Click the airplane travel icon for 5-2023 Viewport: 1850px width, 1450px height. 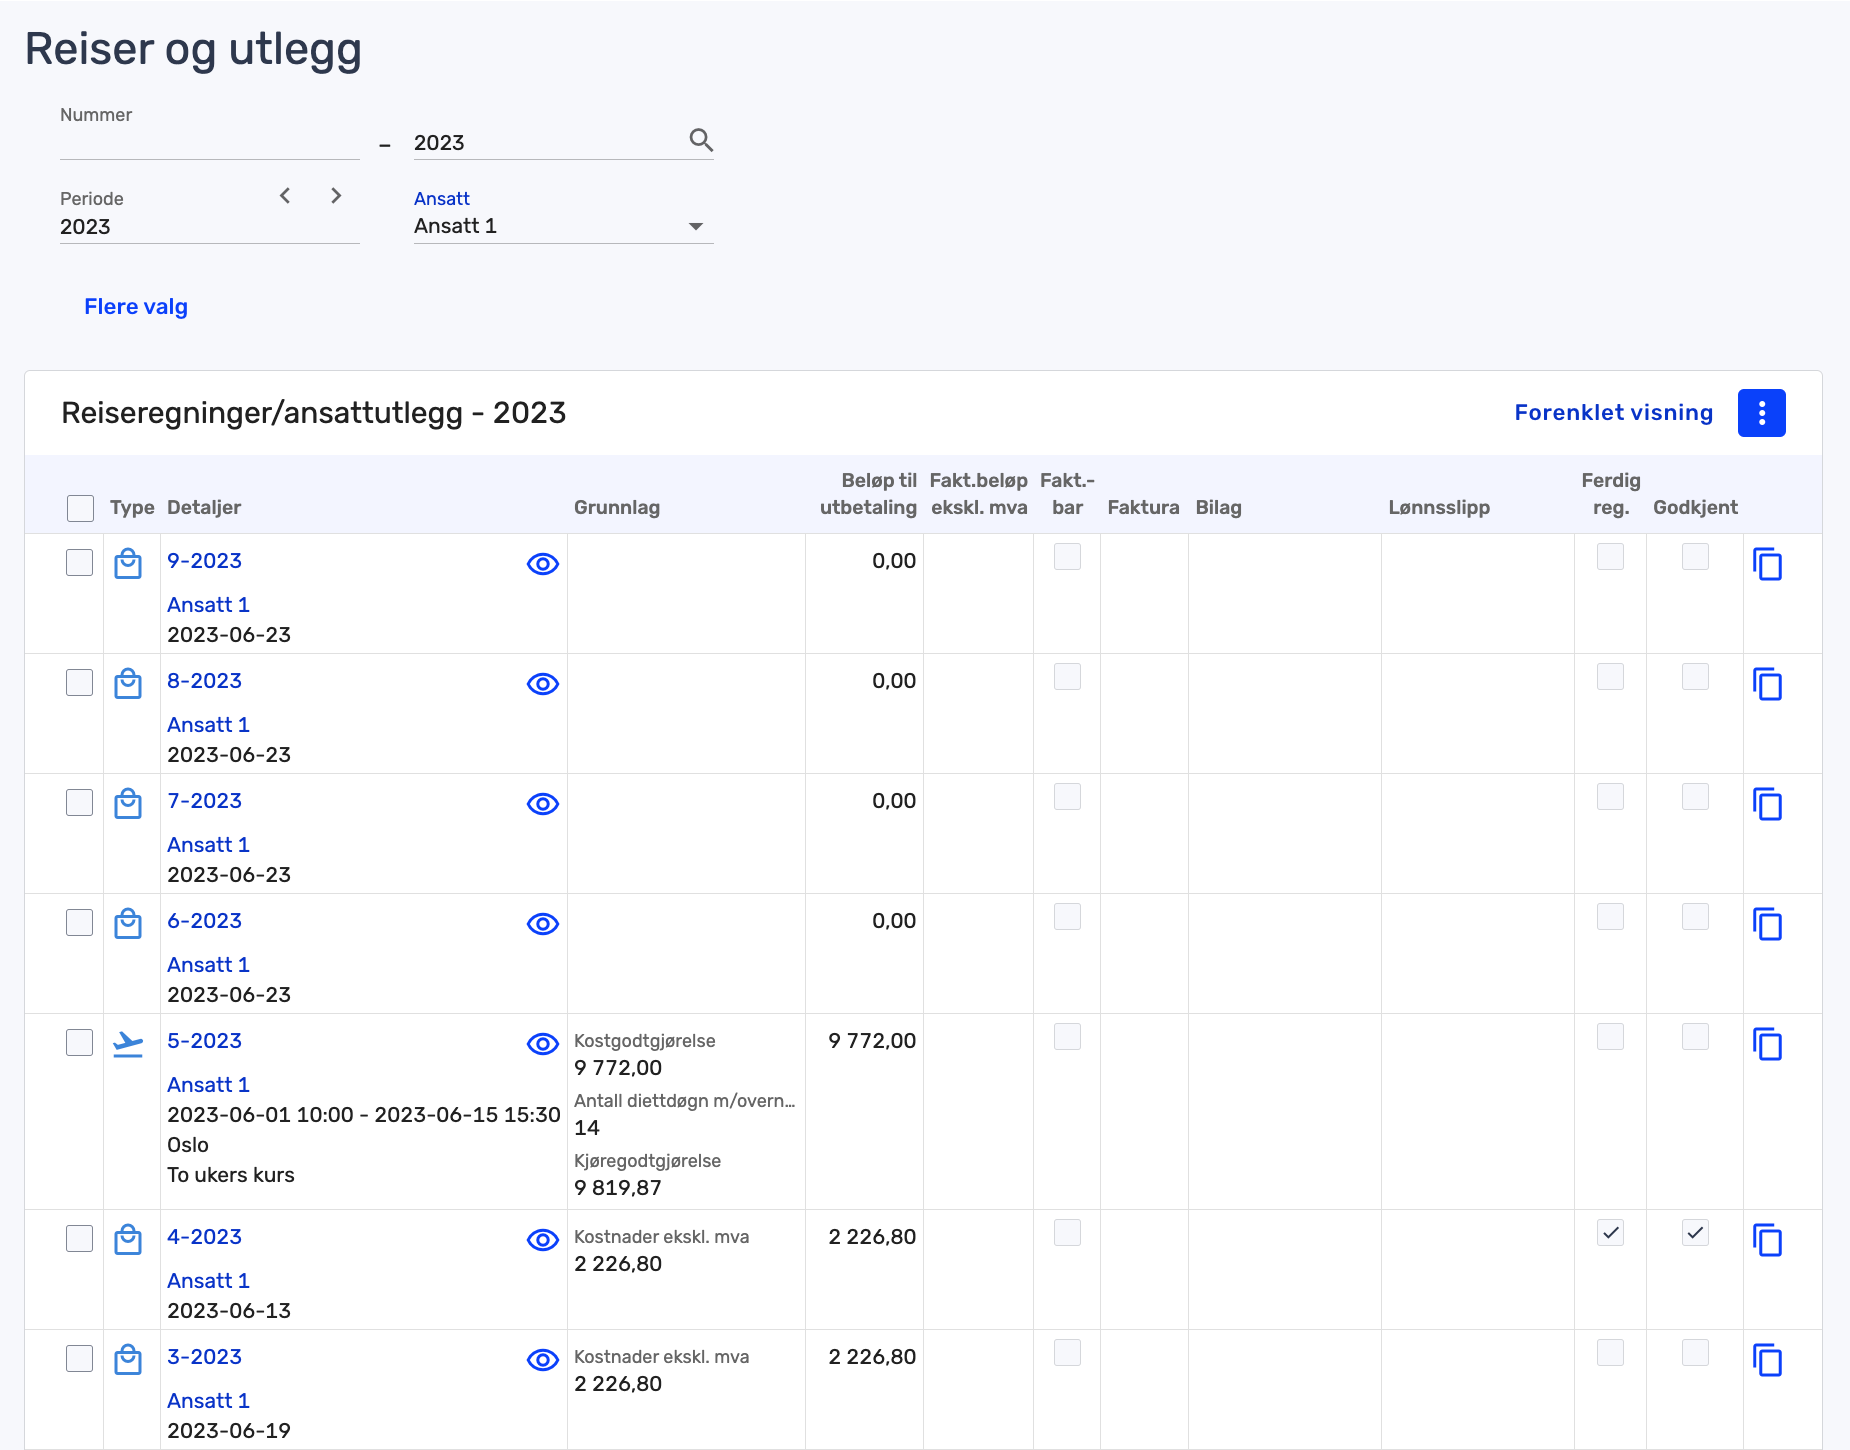pos(128,1044)
